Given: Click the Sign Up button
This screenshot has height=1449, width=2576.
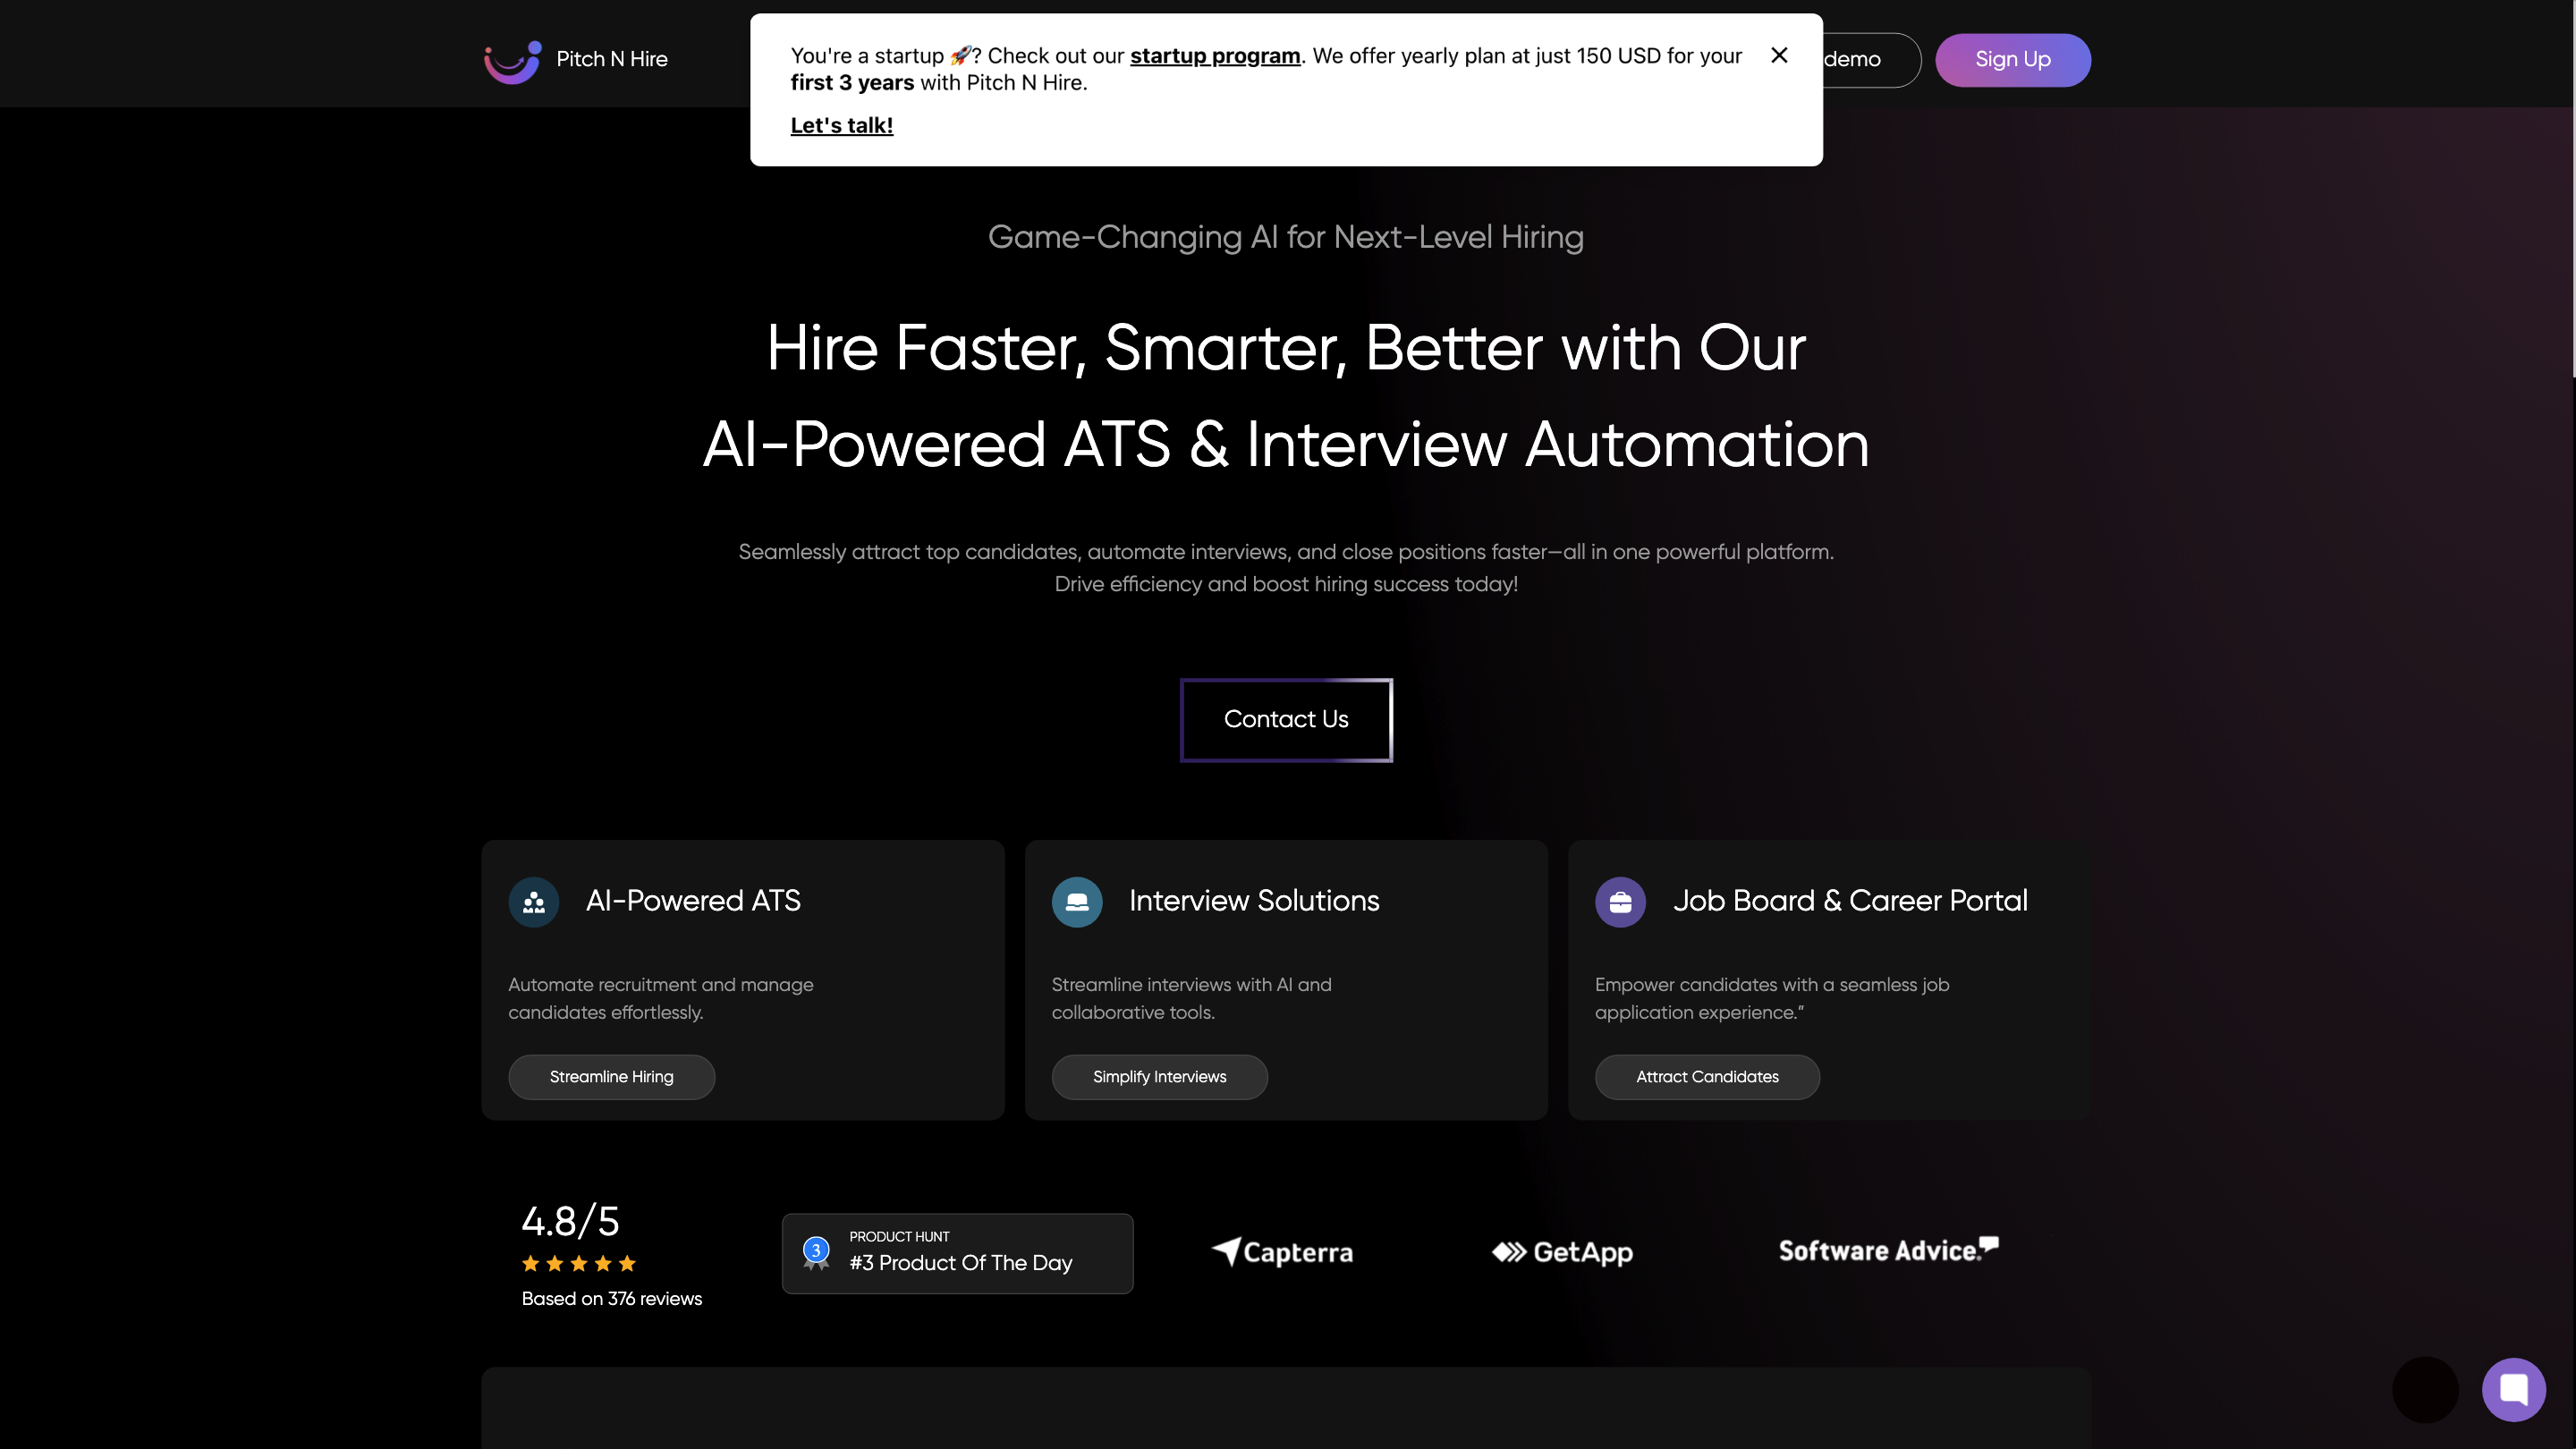Looking at the screenshot, I should click(2013, 60).
